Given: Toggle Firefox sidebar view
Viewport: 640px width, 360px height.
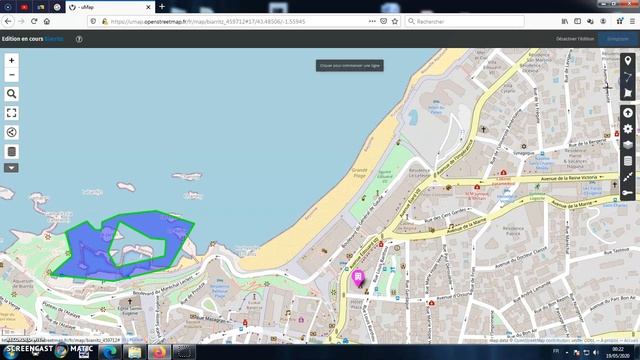Looking at the screenshot, I should (577, 21).
